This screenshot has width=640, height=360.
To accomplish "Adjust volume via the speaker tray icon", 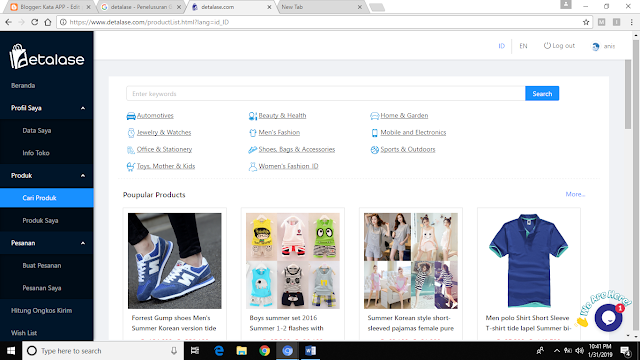I will pos(579,351).
